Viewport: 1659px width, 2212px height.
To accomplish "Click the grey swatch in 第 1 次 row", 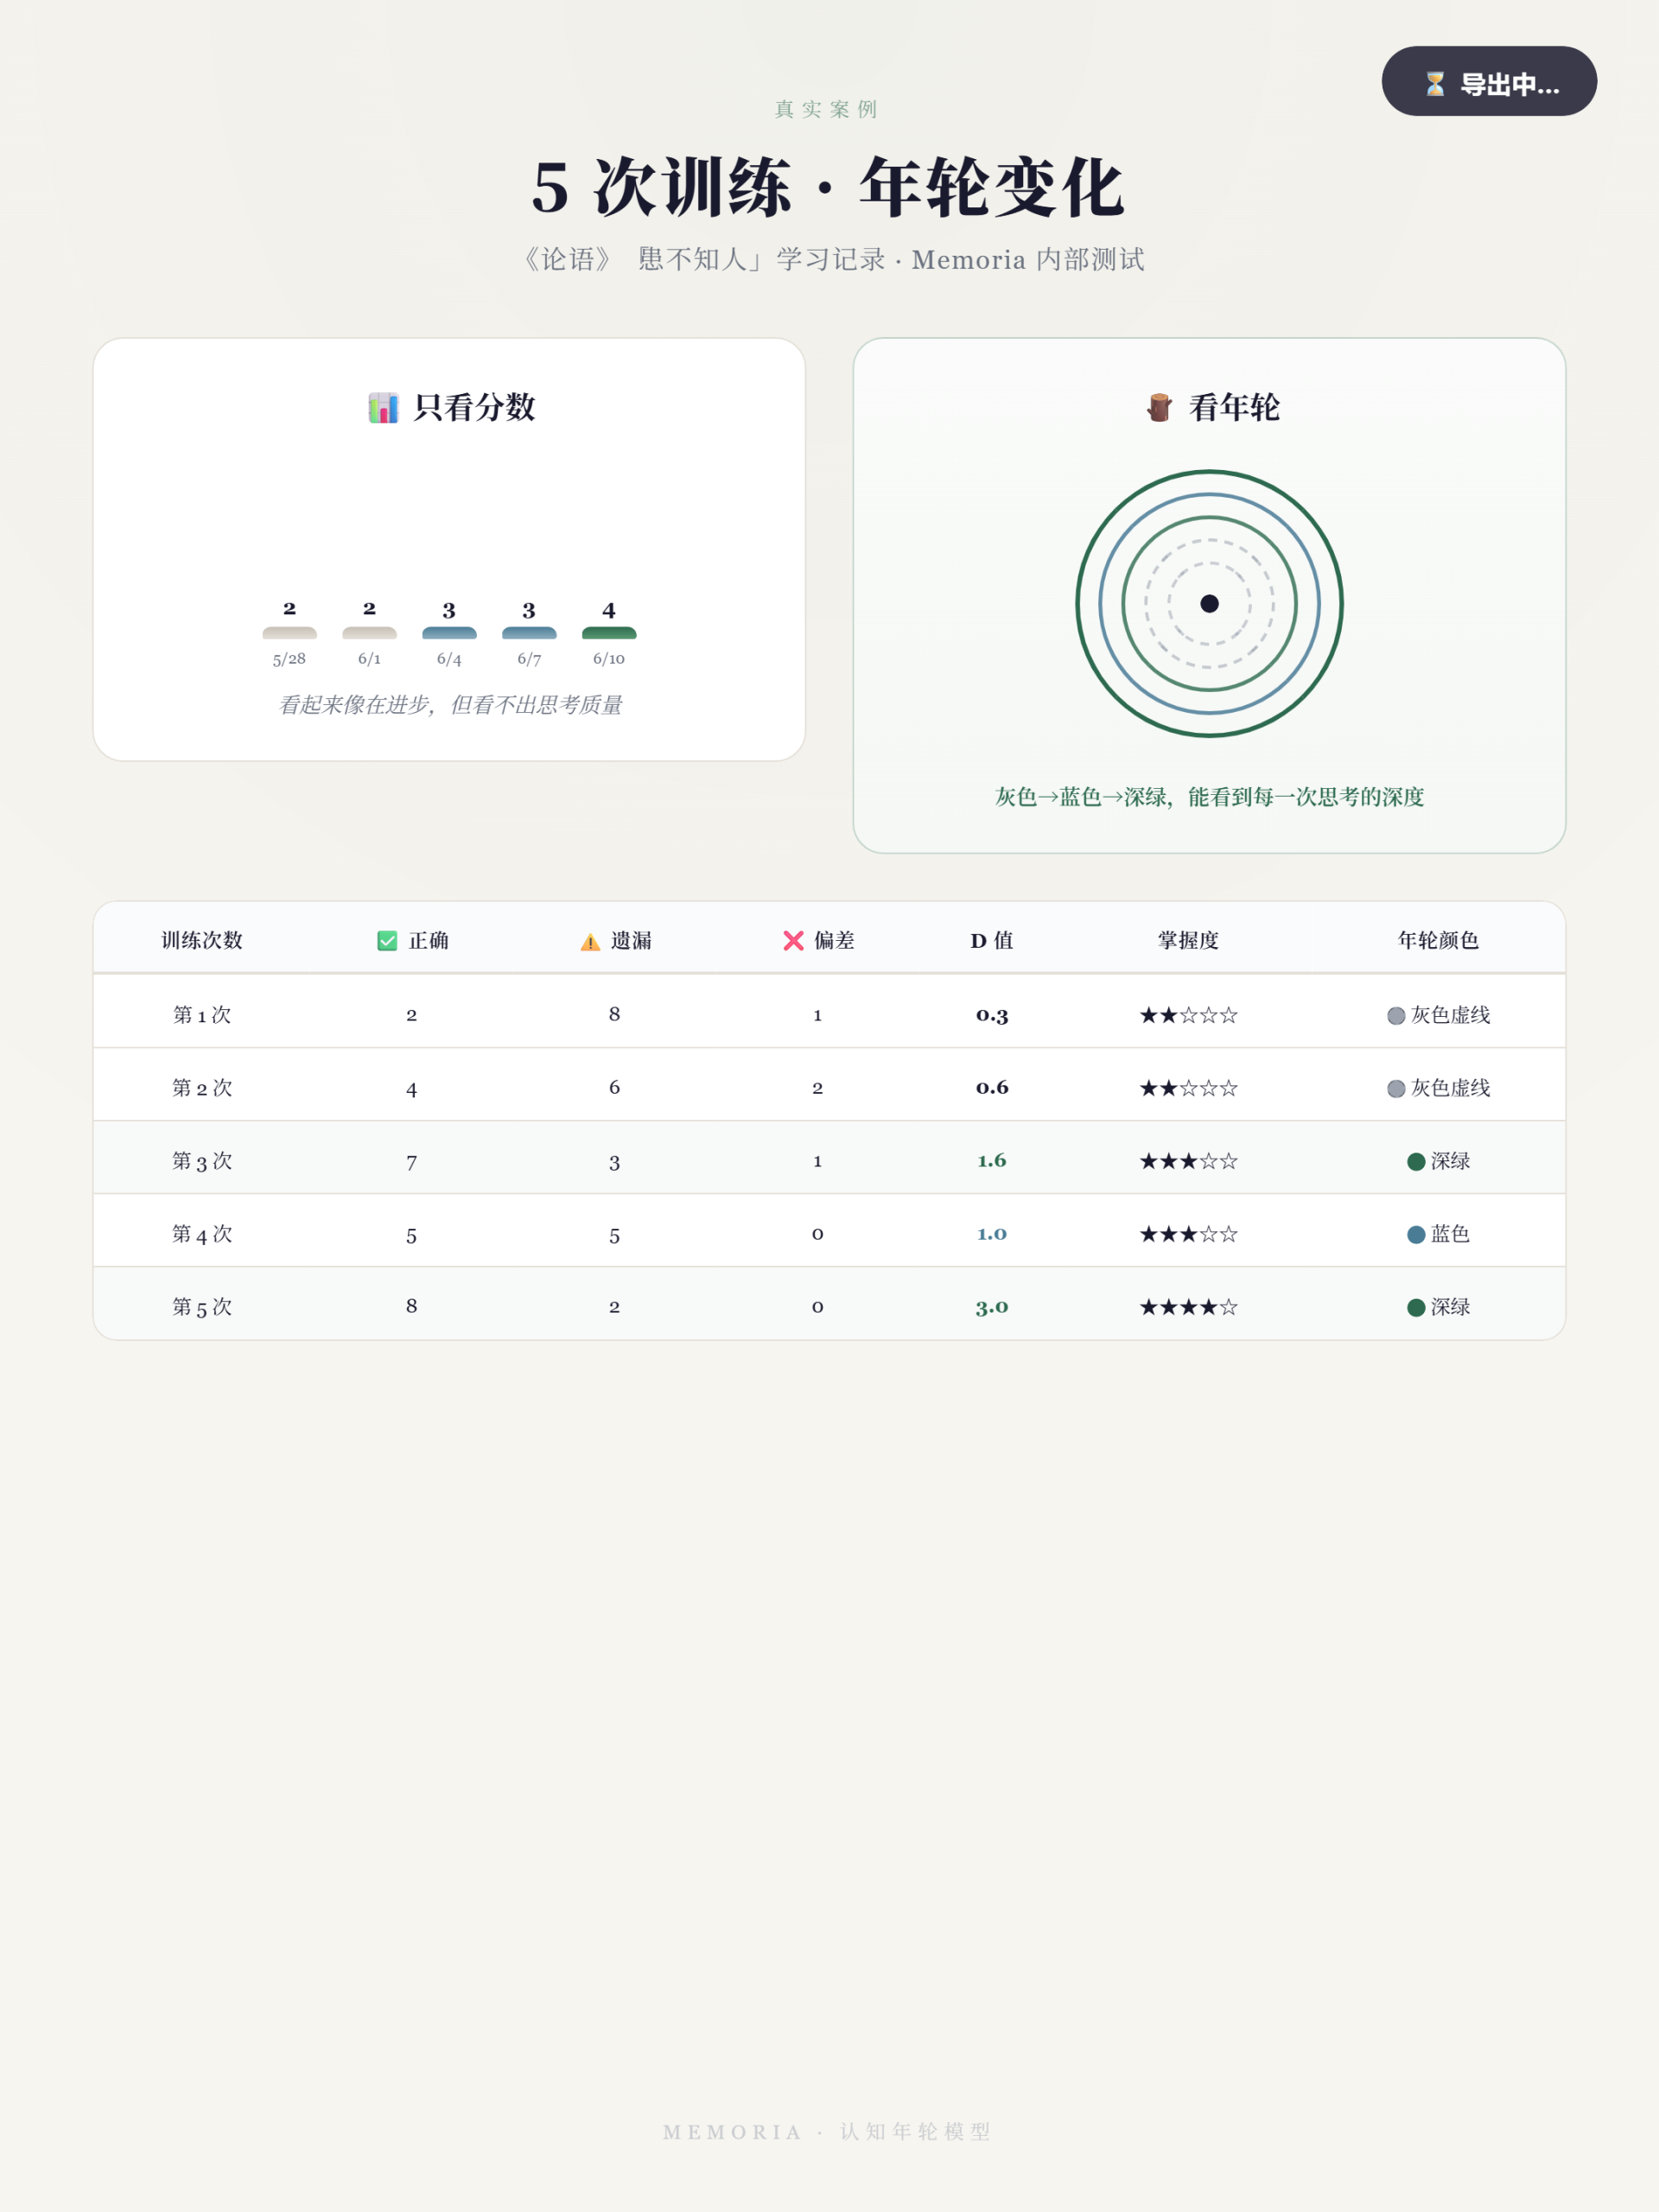I will pyautogui.click(x=1396, y=1016).
